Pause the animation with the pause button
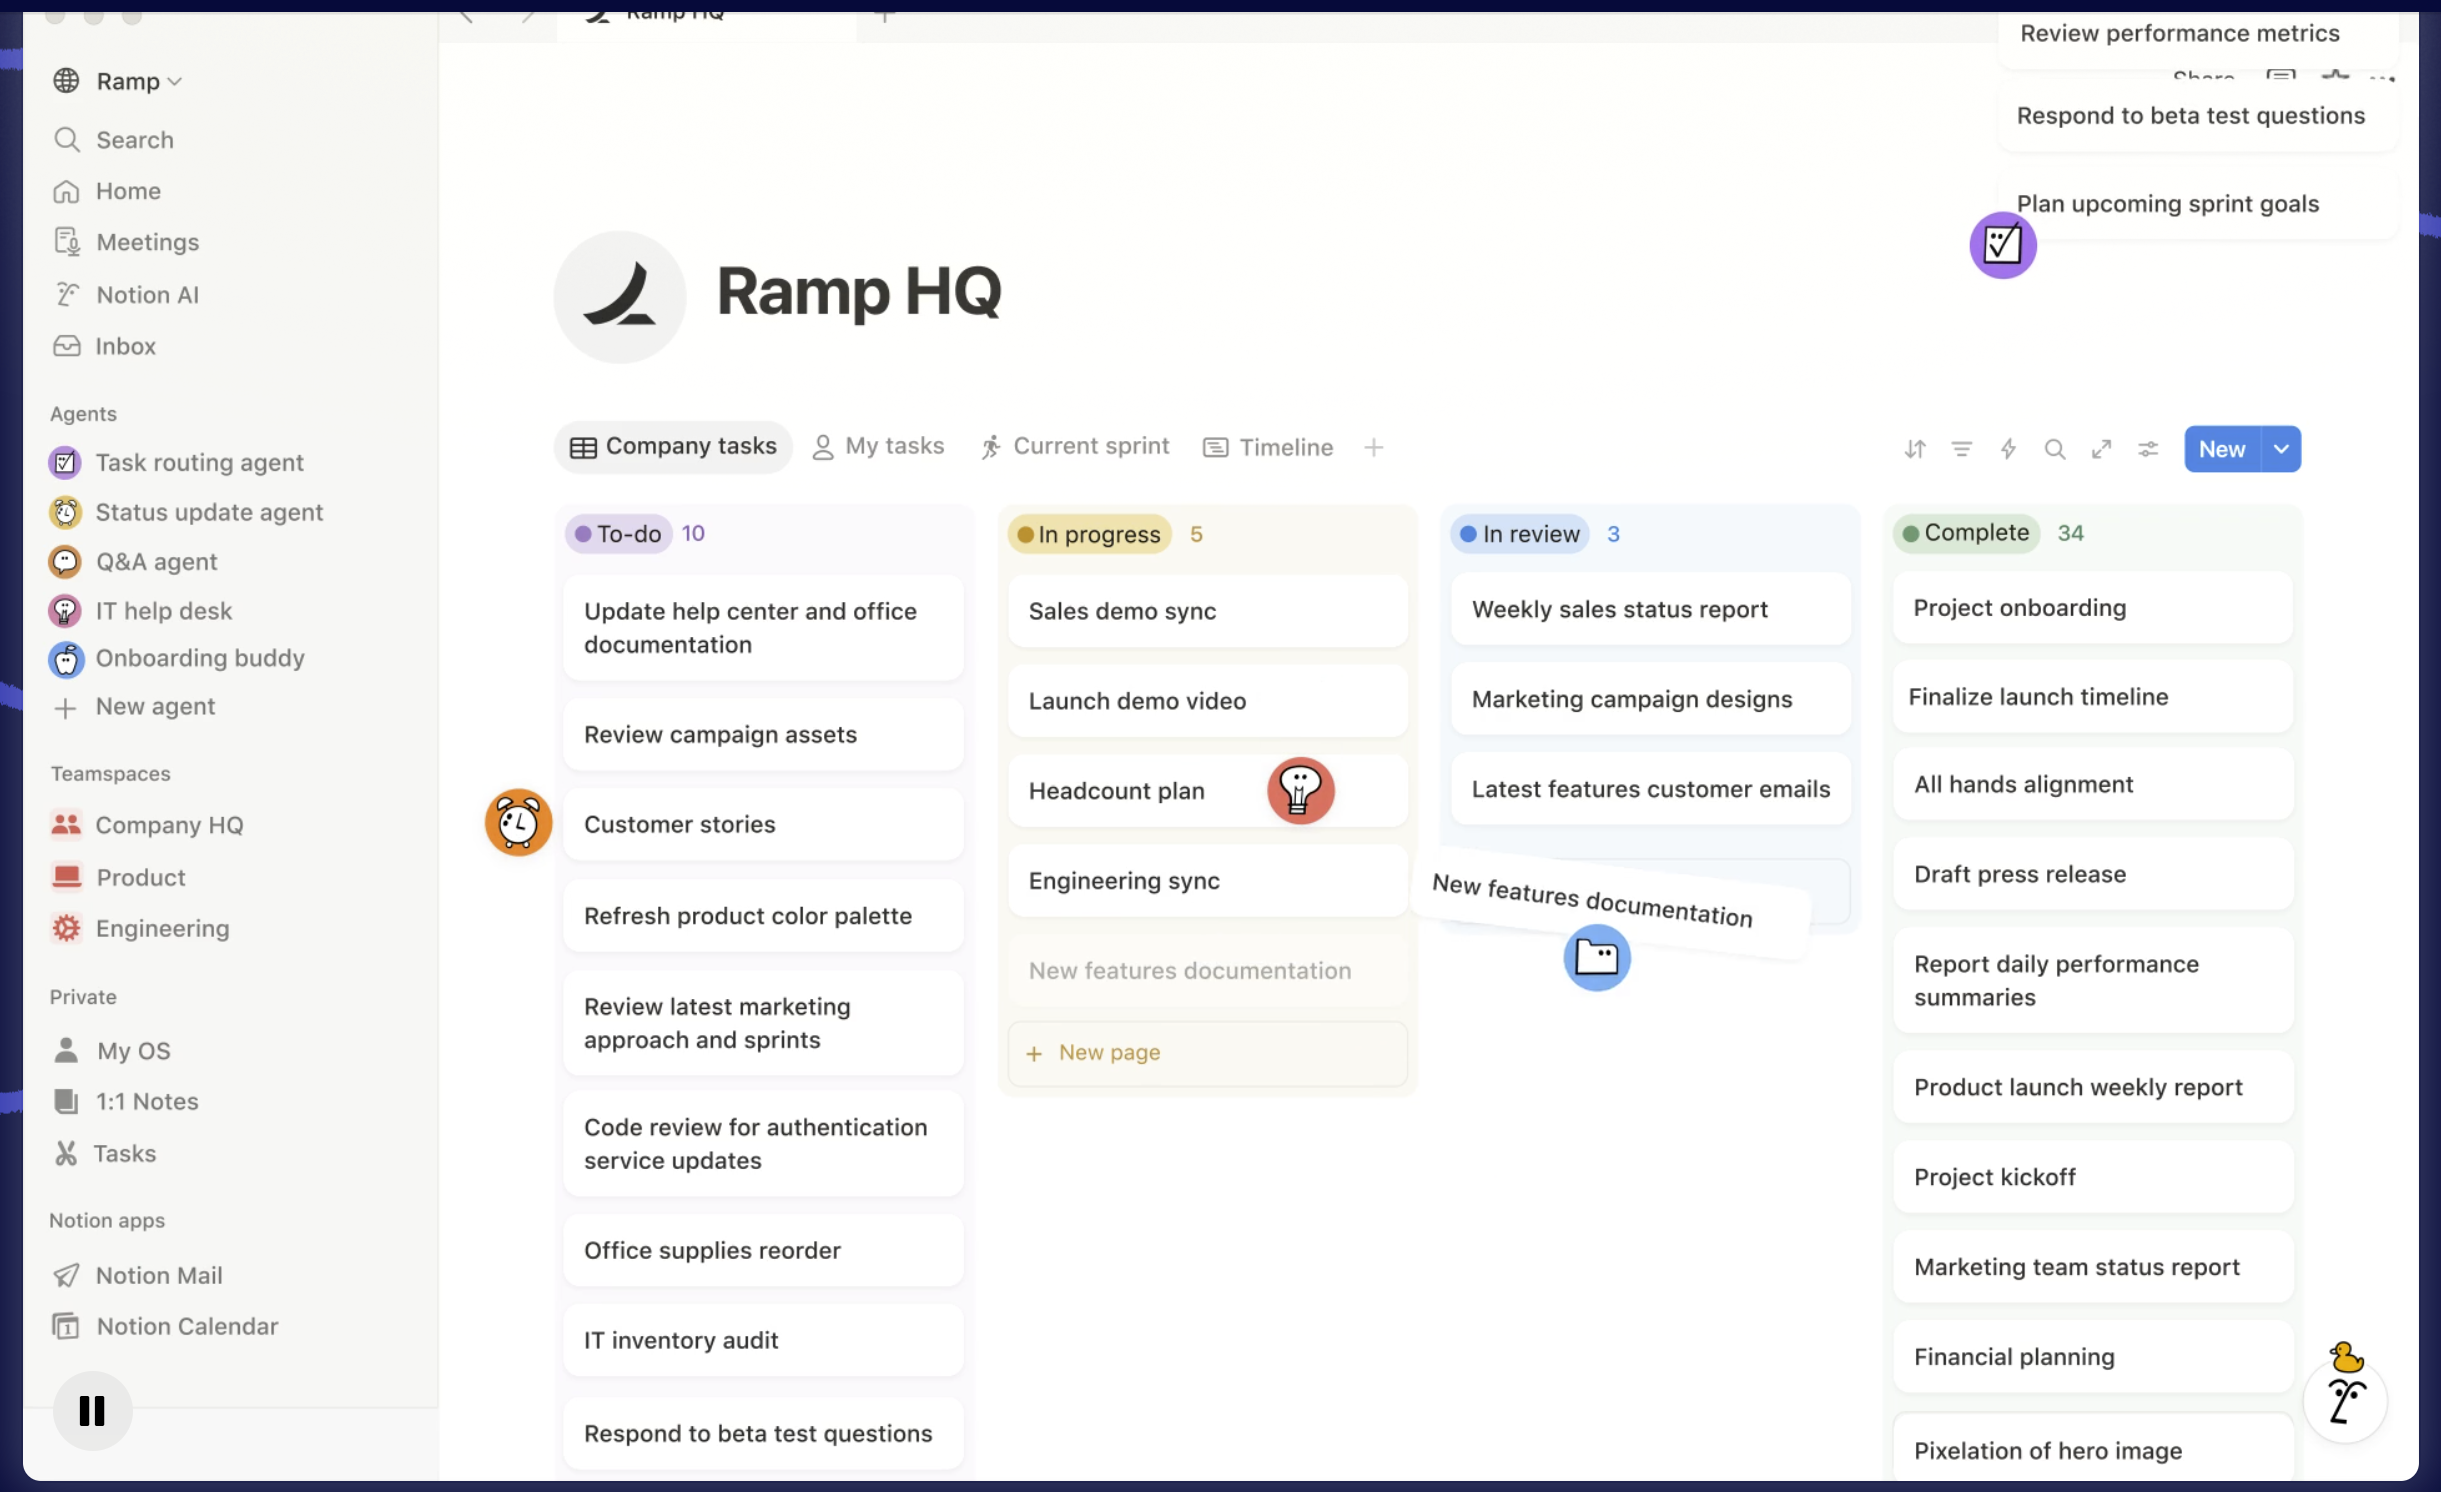2441x1492 pixels. [x=92, y=1410]
